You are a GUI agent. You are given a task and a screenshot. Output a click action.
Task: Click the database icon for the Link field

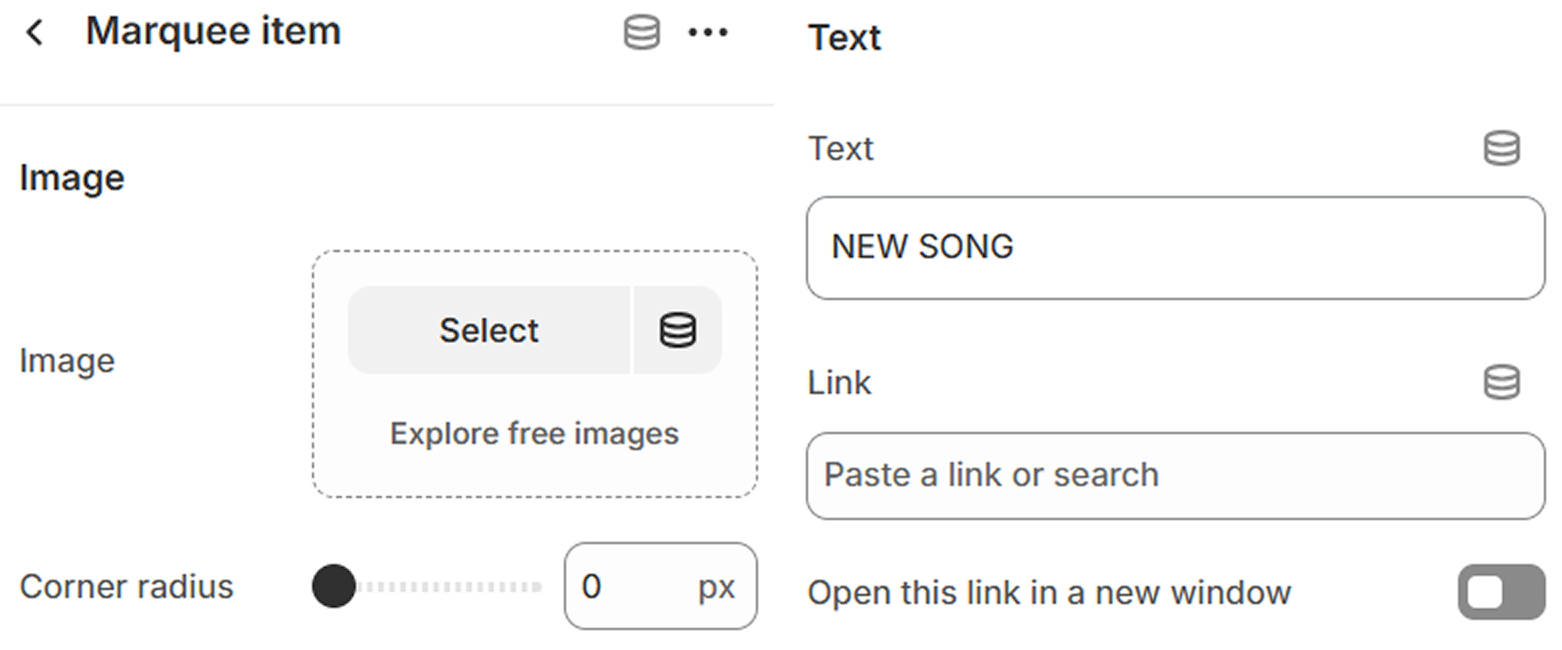click(1501, 382)
